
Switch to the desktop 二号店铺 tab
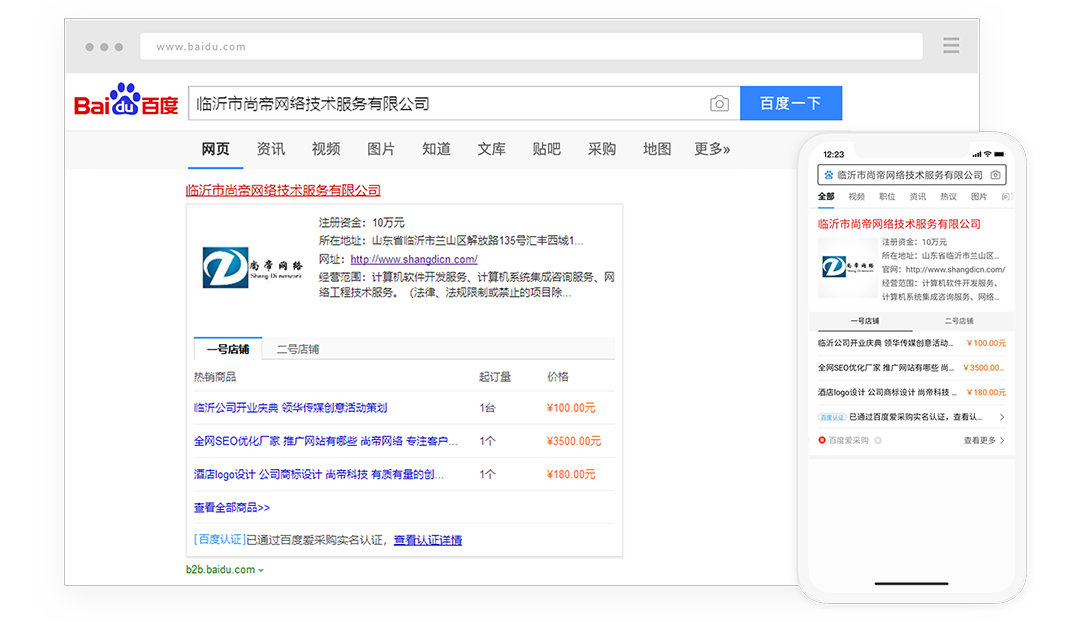(298, 349)
